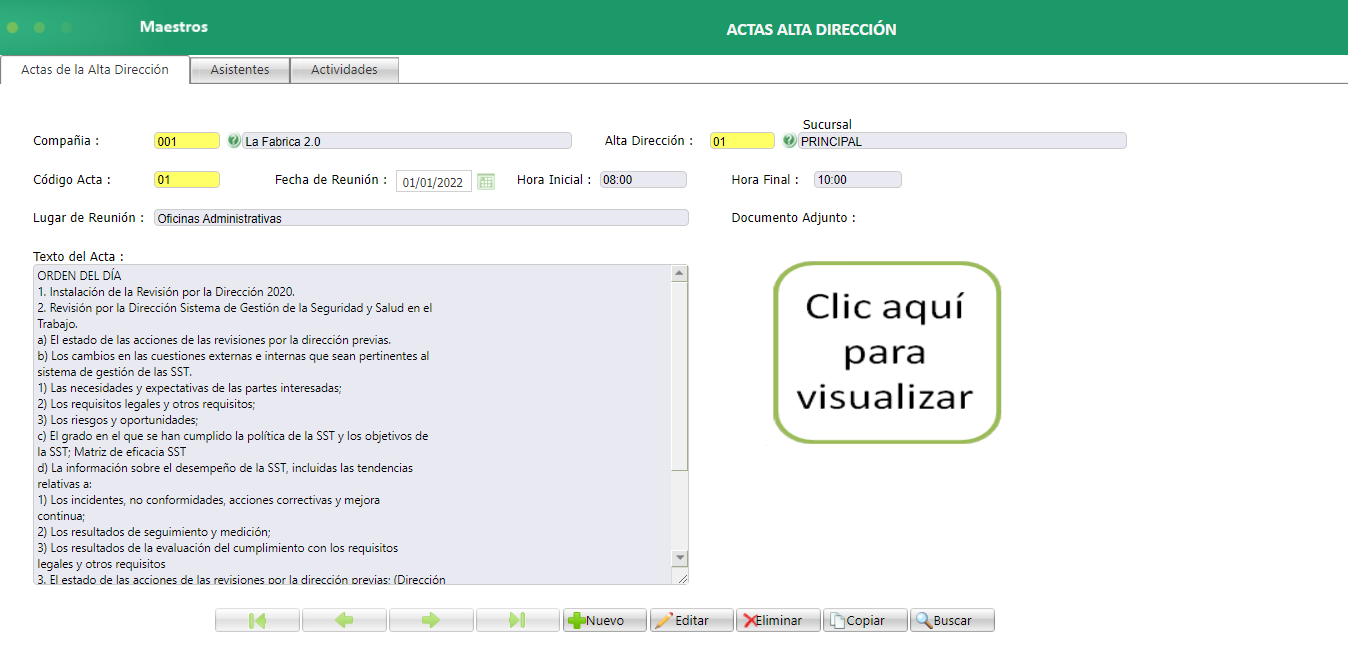Click 'Clic aquí para visualizar'
This screenshot has width=1348, height=657.
886,352
